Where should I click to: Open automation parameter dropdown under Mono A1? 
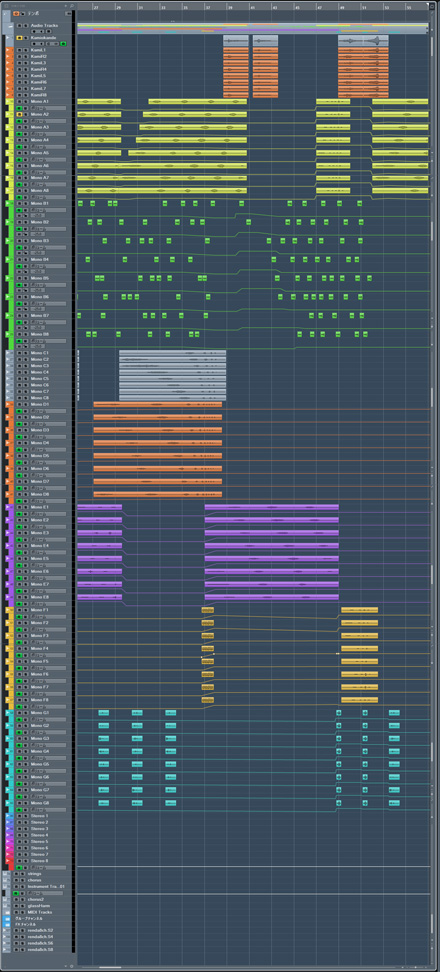[48, 108]
